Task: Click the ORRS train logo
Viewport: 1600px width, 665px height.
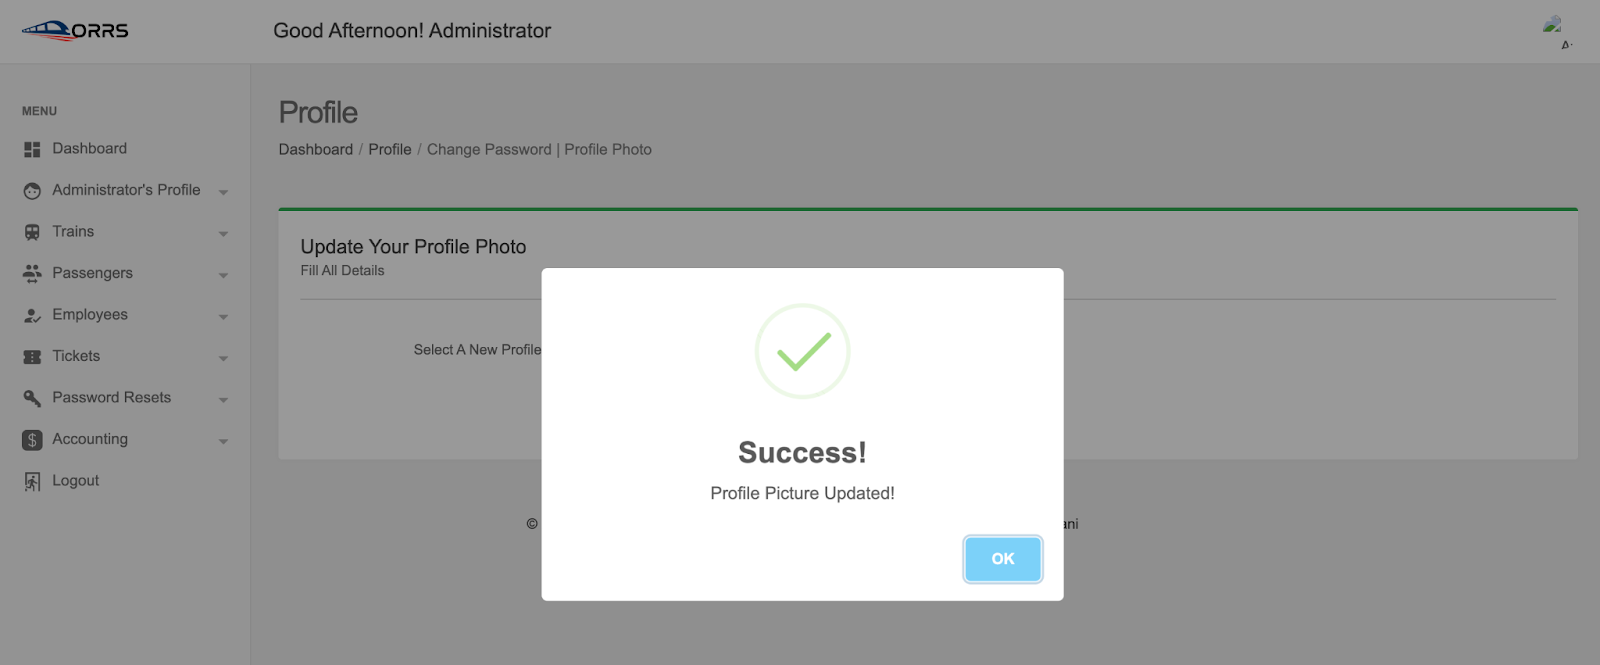Action: pos(75,31)
